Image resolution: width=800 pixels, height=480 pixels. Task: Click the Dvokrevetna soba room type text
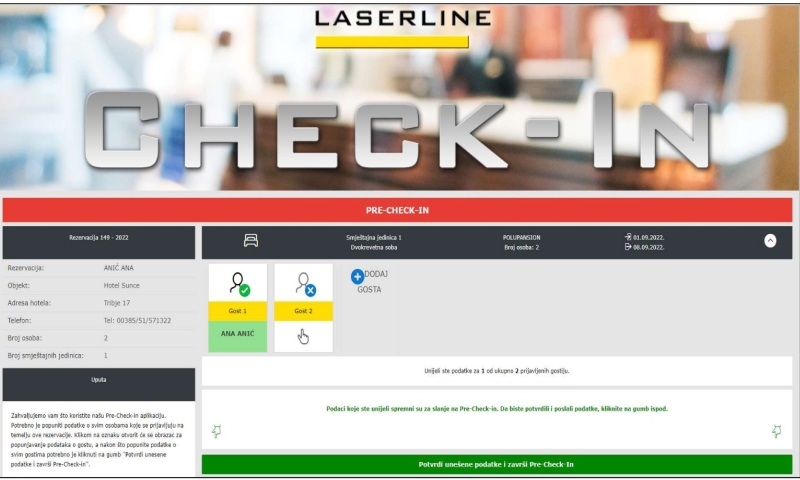pos(373,247)
